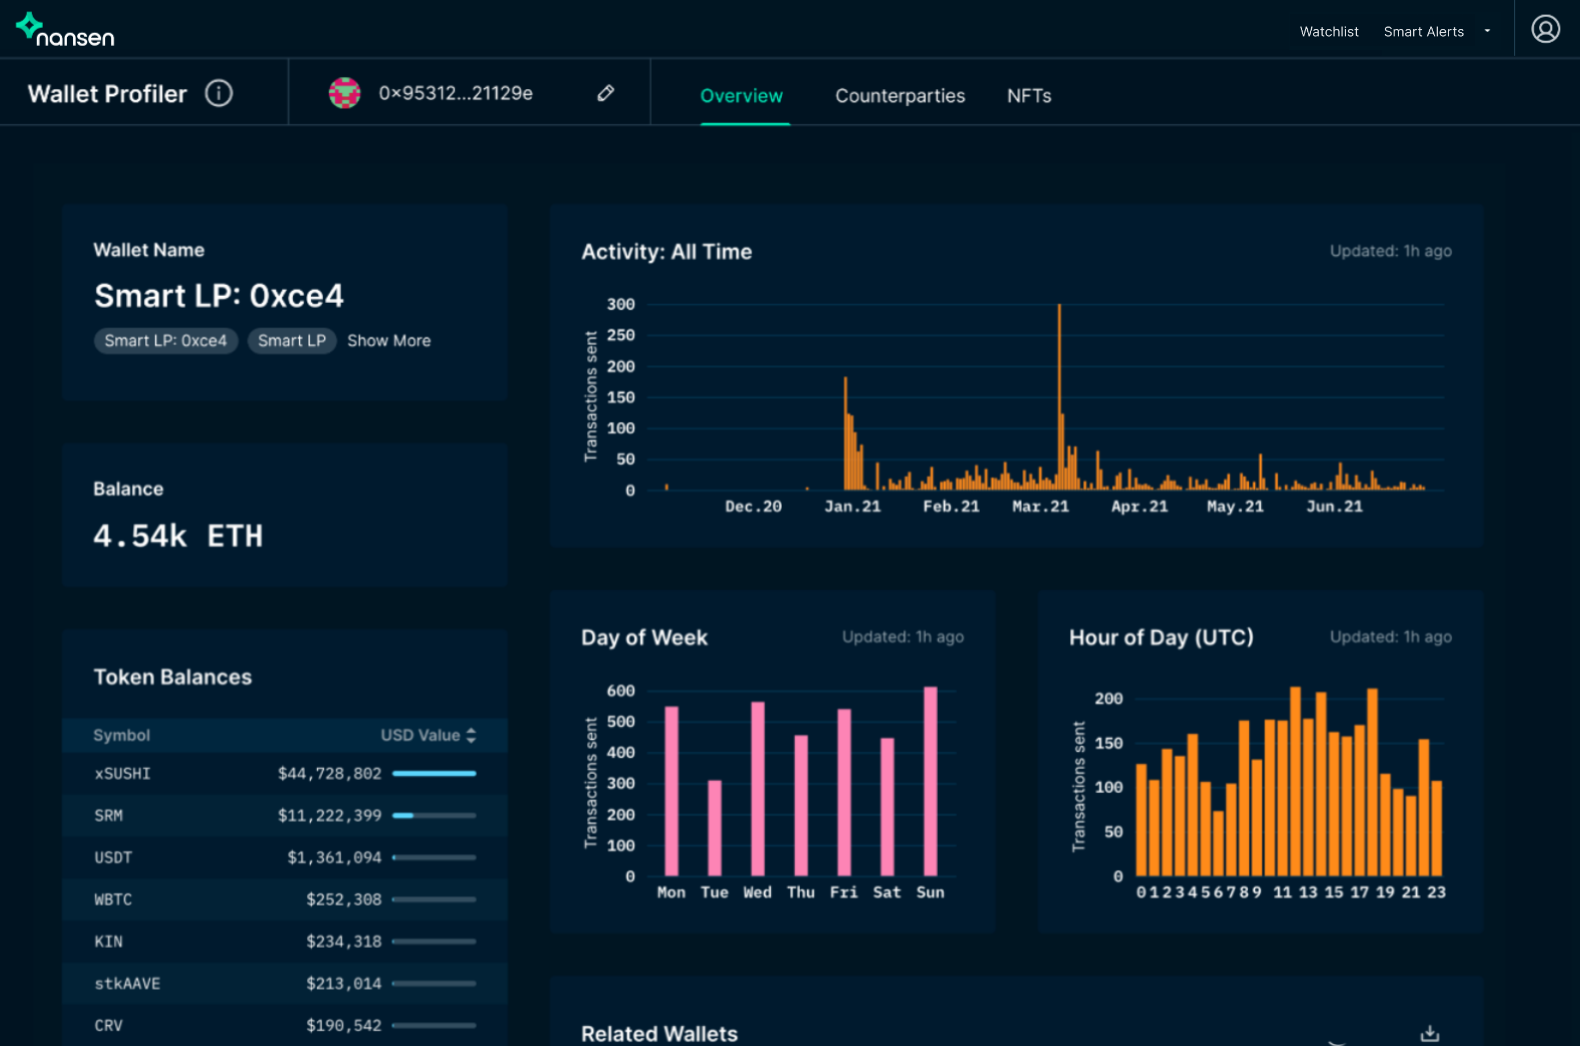1580x1046 pixels.
Task: Click the Sunday bar in Day of Week chart
Action: tap(930, 780)
